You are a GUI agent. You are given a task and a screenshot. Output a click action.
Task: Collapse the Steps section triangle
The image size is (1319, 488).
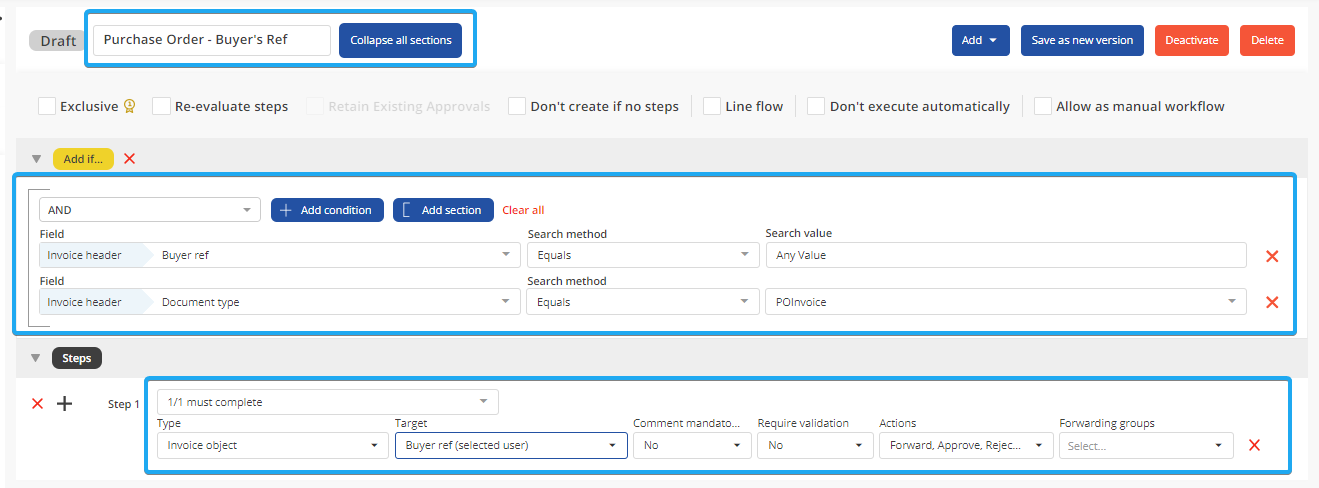coord(37,358)
